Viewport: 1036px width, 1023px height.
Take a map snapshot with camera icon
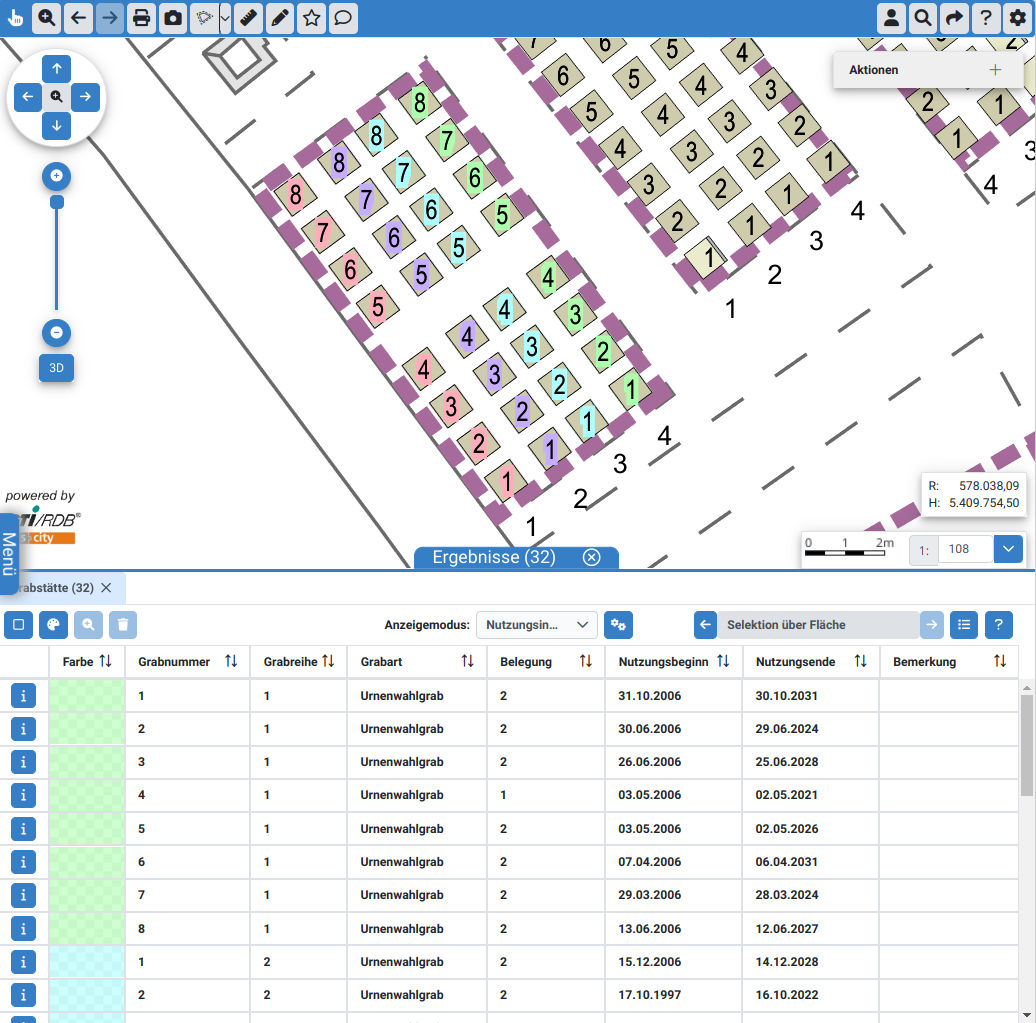tap(173, 18)
